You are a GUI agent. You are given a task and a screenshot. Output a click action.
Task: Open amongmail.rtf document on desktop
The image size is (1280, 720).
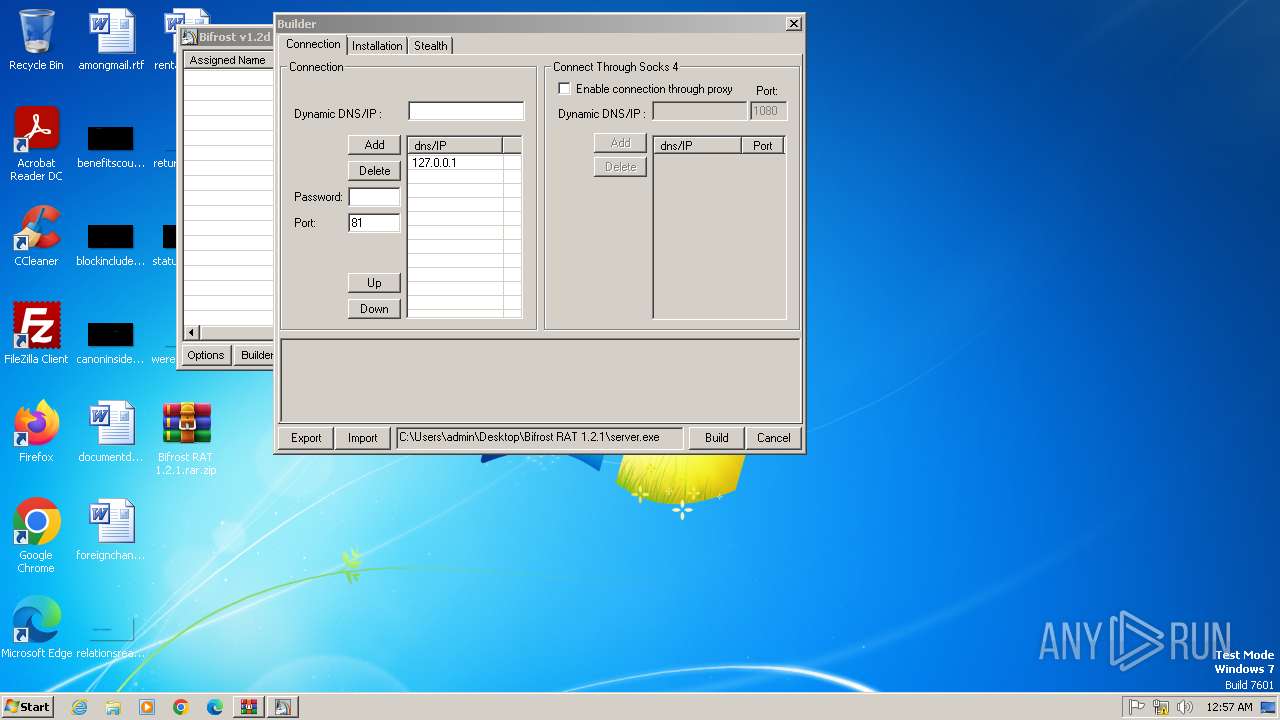pyautogui.click(x=111, y=40)
